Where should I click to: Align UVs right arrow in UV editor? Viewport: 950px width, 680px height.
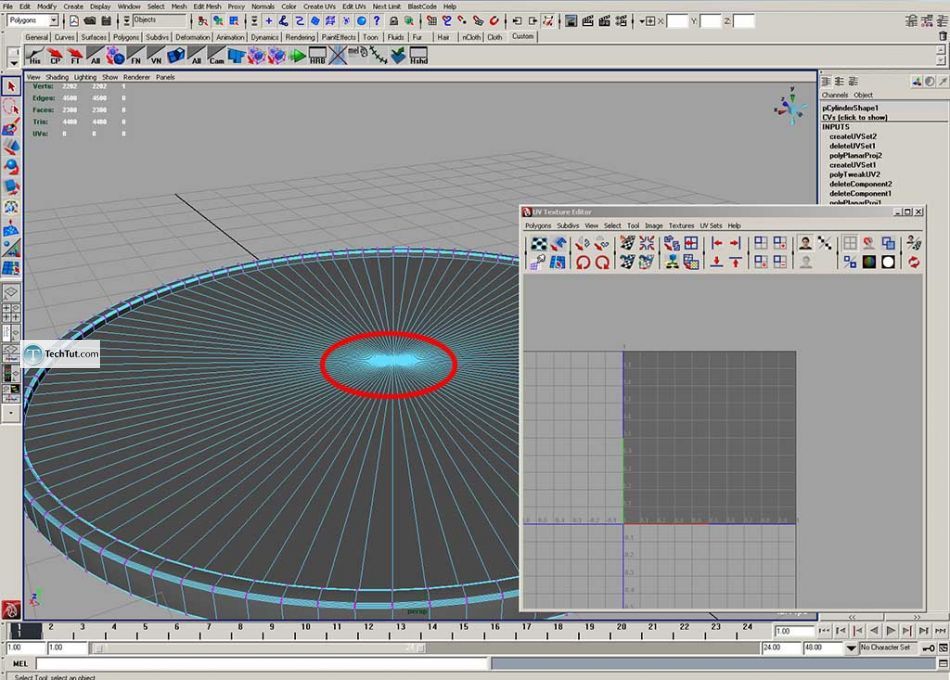click(736, 244)
